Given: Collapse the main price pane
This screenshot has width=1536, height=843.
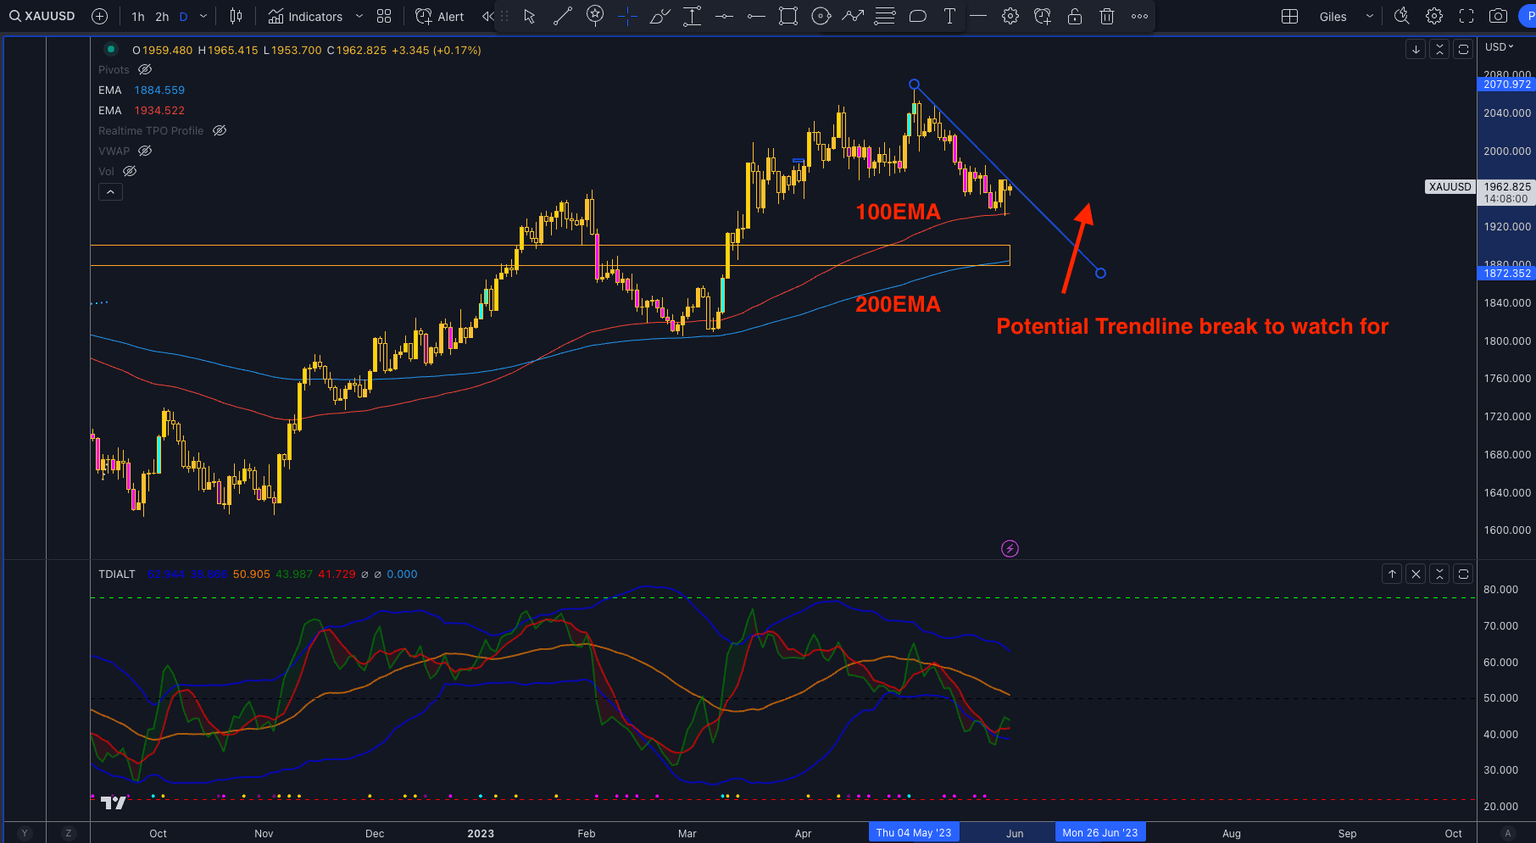Looking at the screenshot, I should pyautogui.click(x=1440, y=49).
